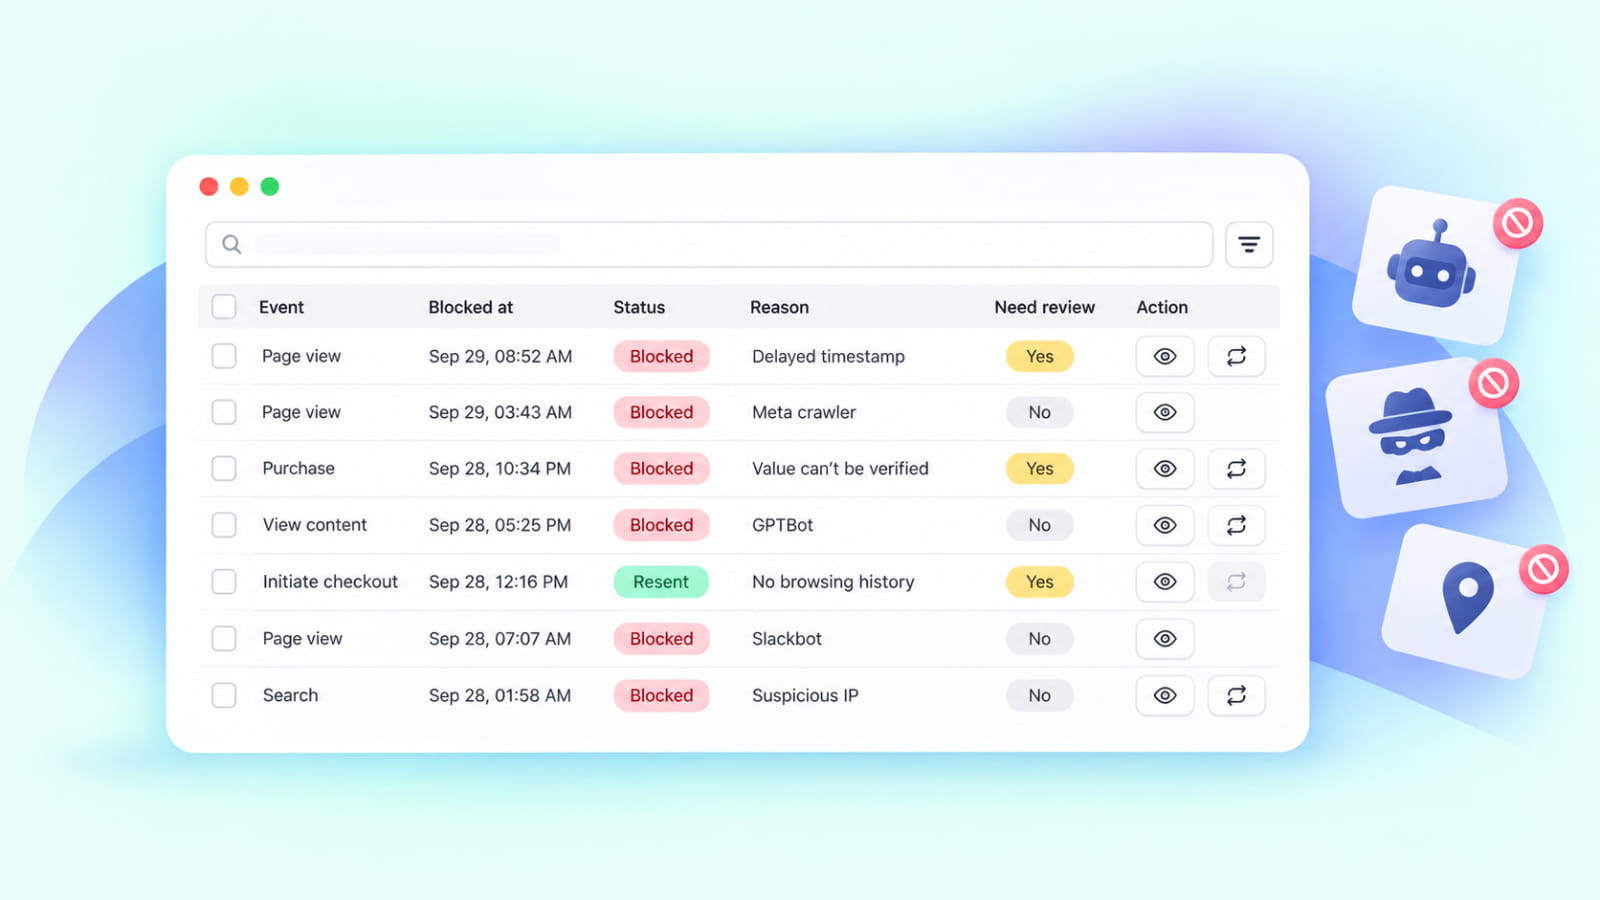The image size is (1600, 900).
Task: View details of Delayed timestamp event
Action: point(1165,356)
